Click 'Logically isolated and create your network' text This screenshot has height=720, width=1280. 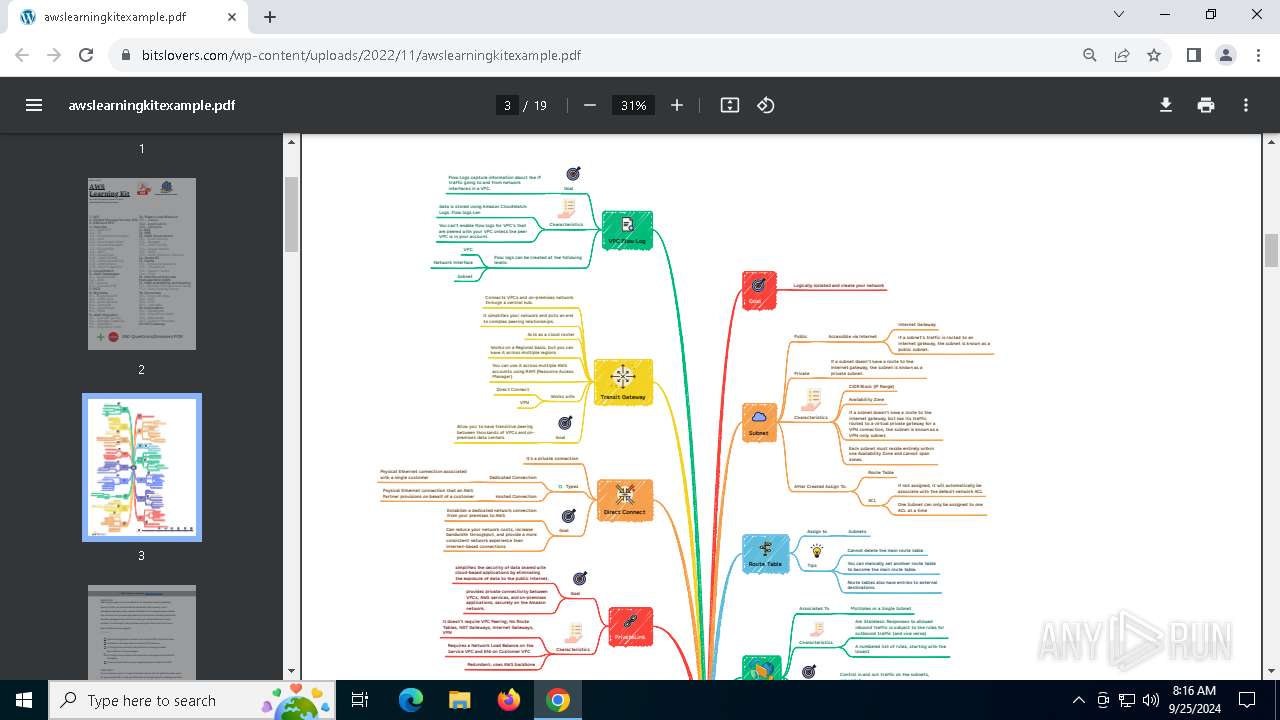tap(839, 286)
